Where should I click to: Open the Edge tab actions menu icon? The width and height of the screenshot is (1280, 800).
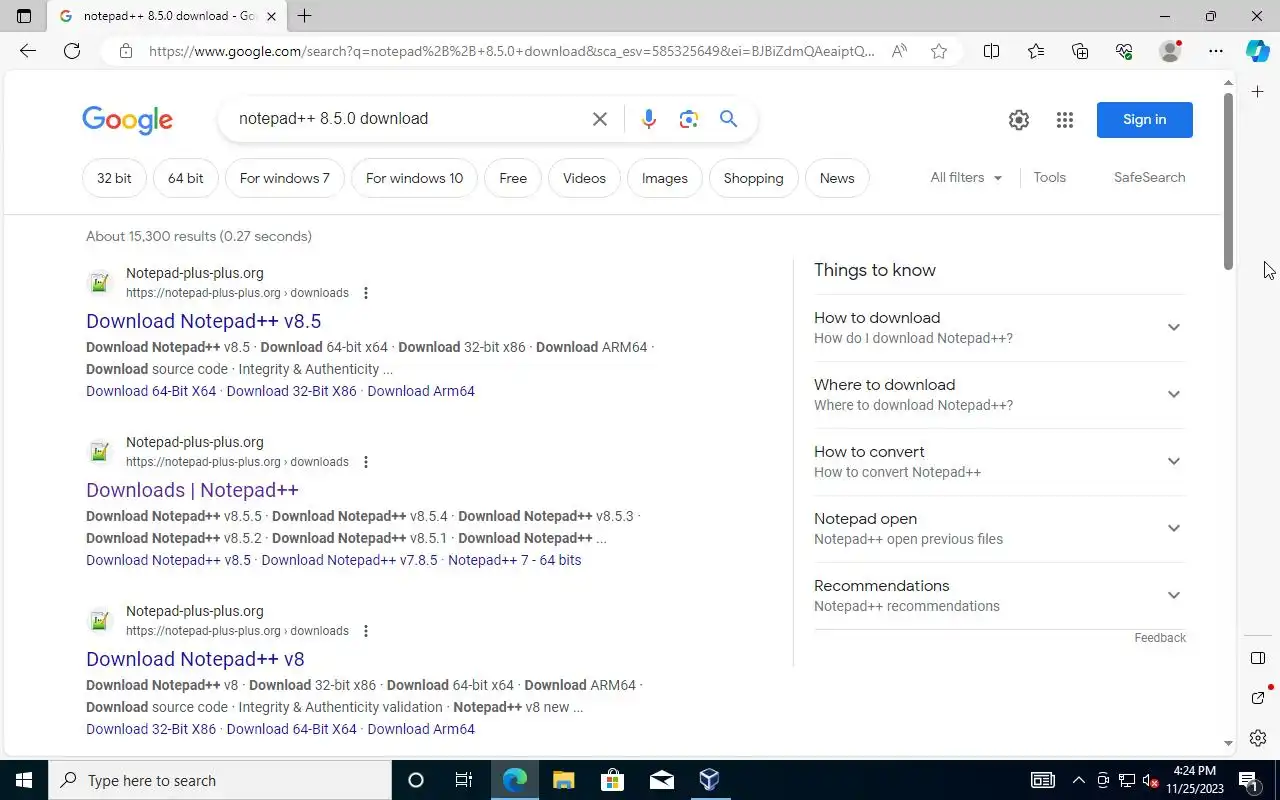[24, 16]
